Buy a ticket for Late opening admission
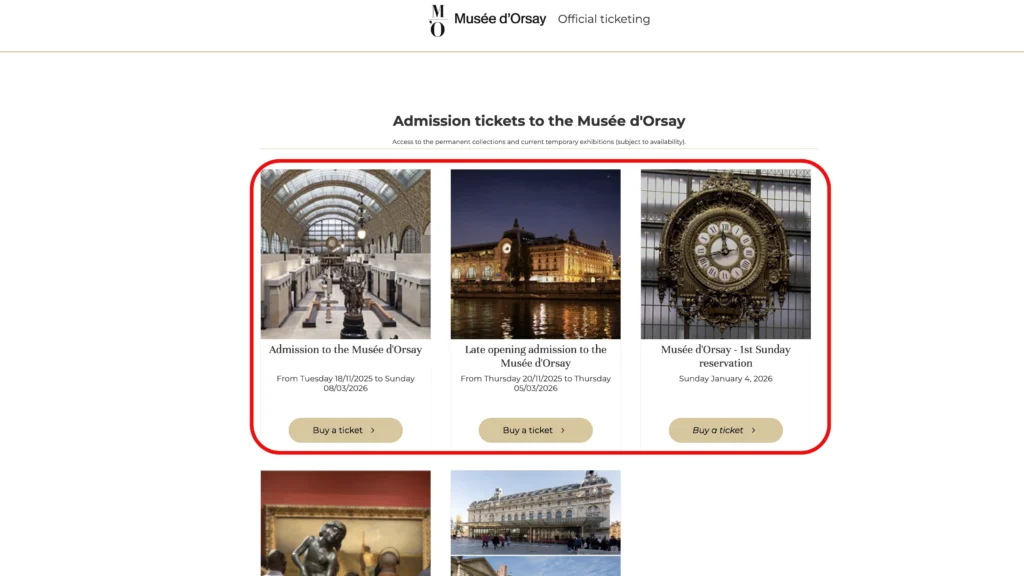Image resolution: width=1024 pixels, height=576 pixels. (535, 430)
